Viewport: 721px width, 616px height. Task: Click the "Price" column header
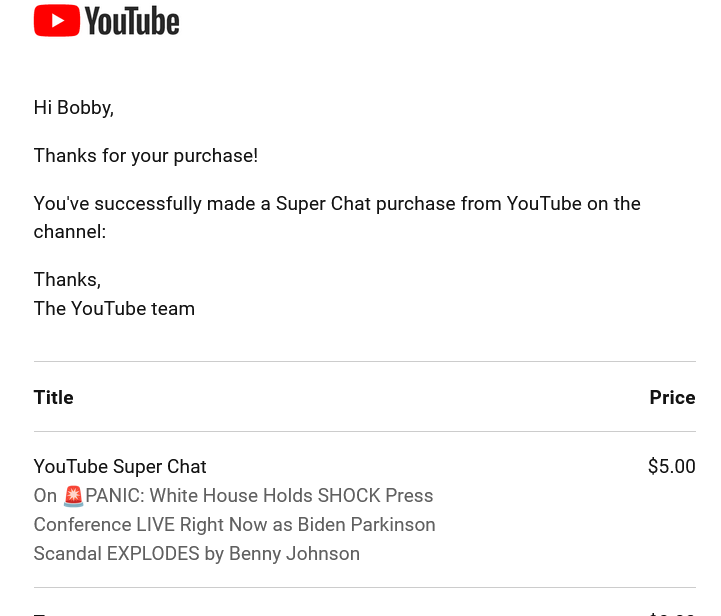point(672,397)
